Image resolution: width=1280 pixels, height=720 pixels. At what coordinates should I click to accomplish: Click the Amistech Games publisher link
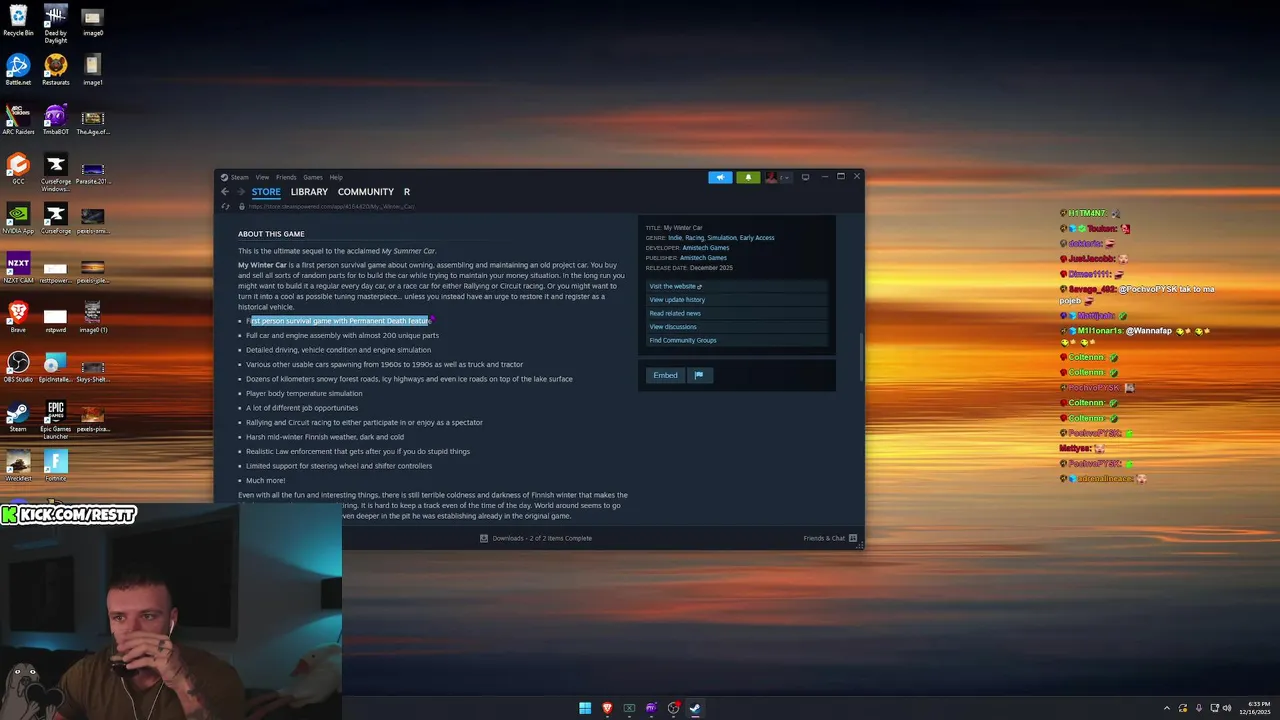pos(703,258)
